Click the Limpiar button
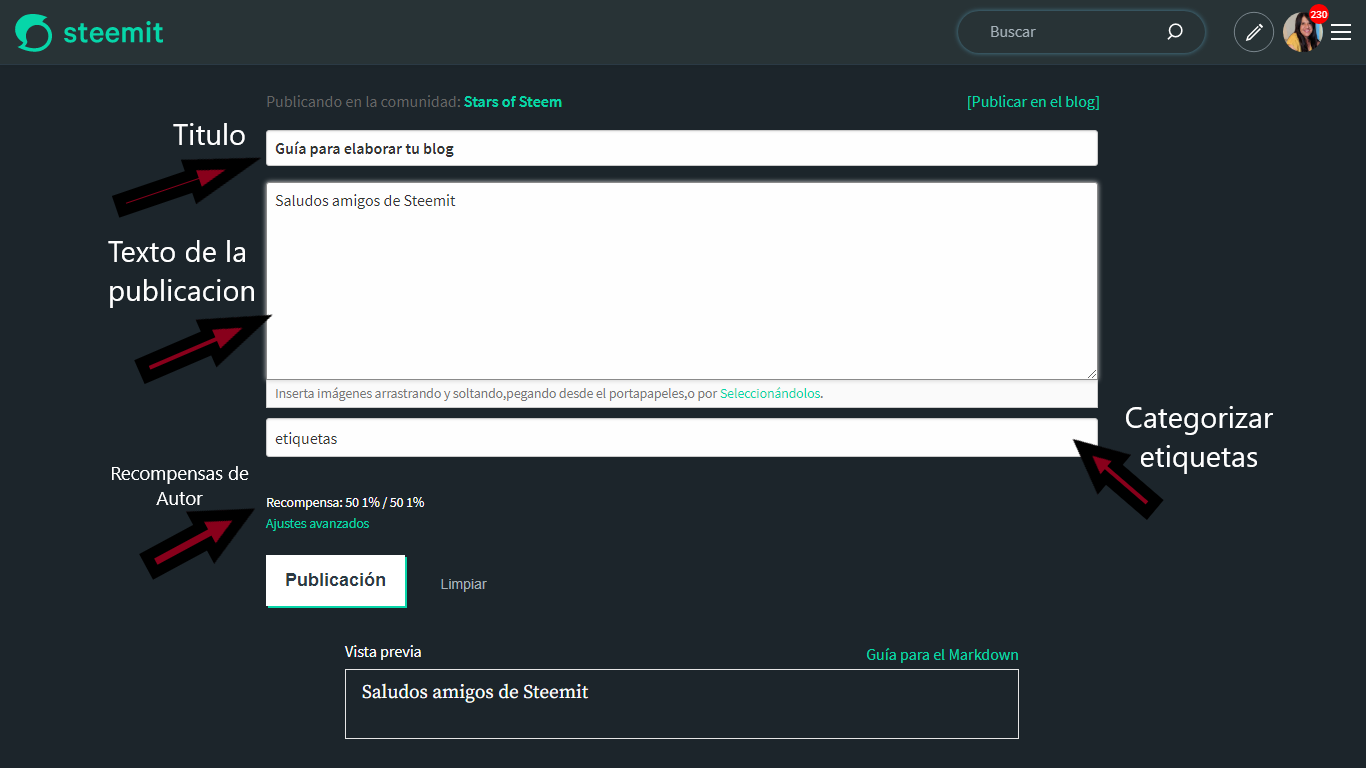This screenshot has height=768, width=1366. click(x=464, y=584)
